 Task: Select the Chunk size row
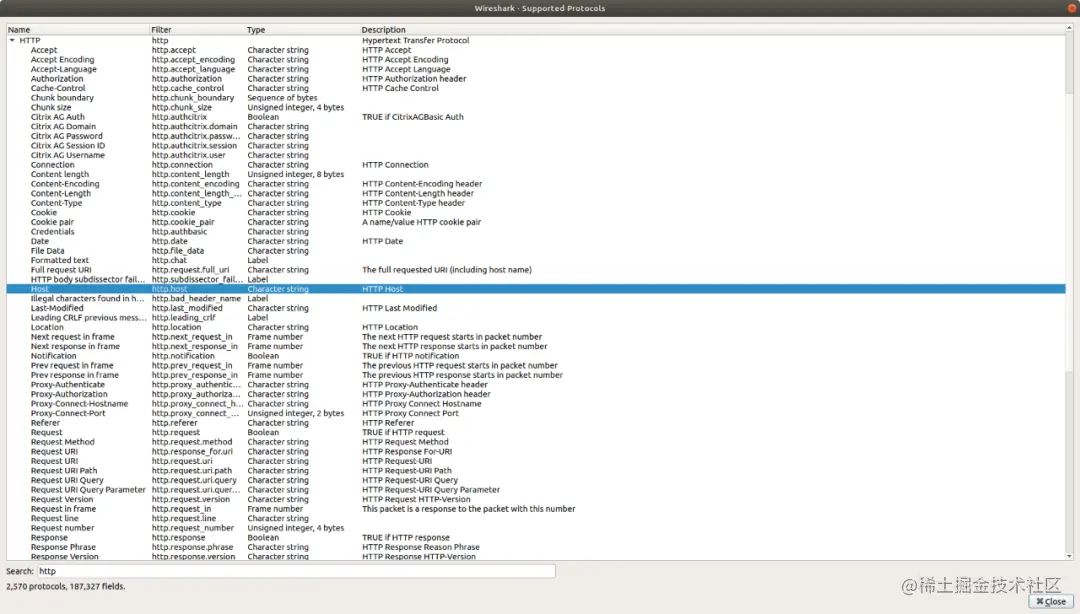(x=536, y=108)
